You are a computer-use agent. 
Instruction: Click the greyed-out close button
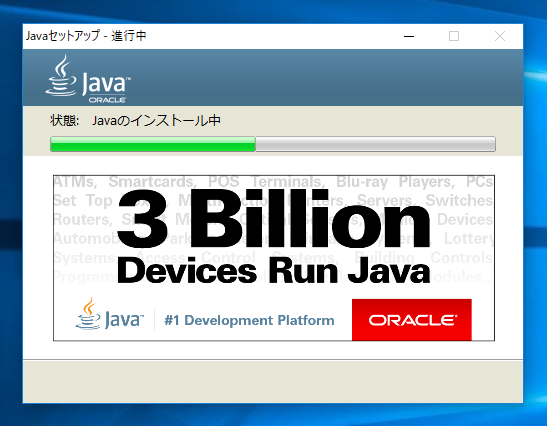pyautogui.click(x=500, y=36)
